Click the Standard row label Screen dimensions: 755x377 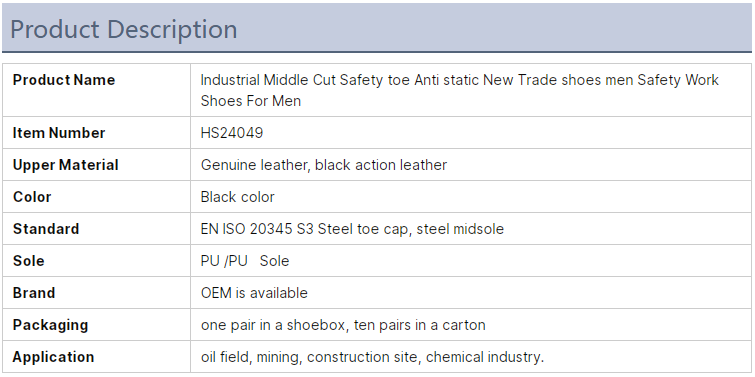coord(46,229)
